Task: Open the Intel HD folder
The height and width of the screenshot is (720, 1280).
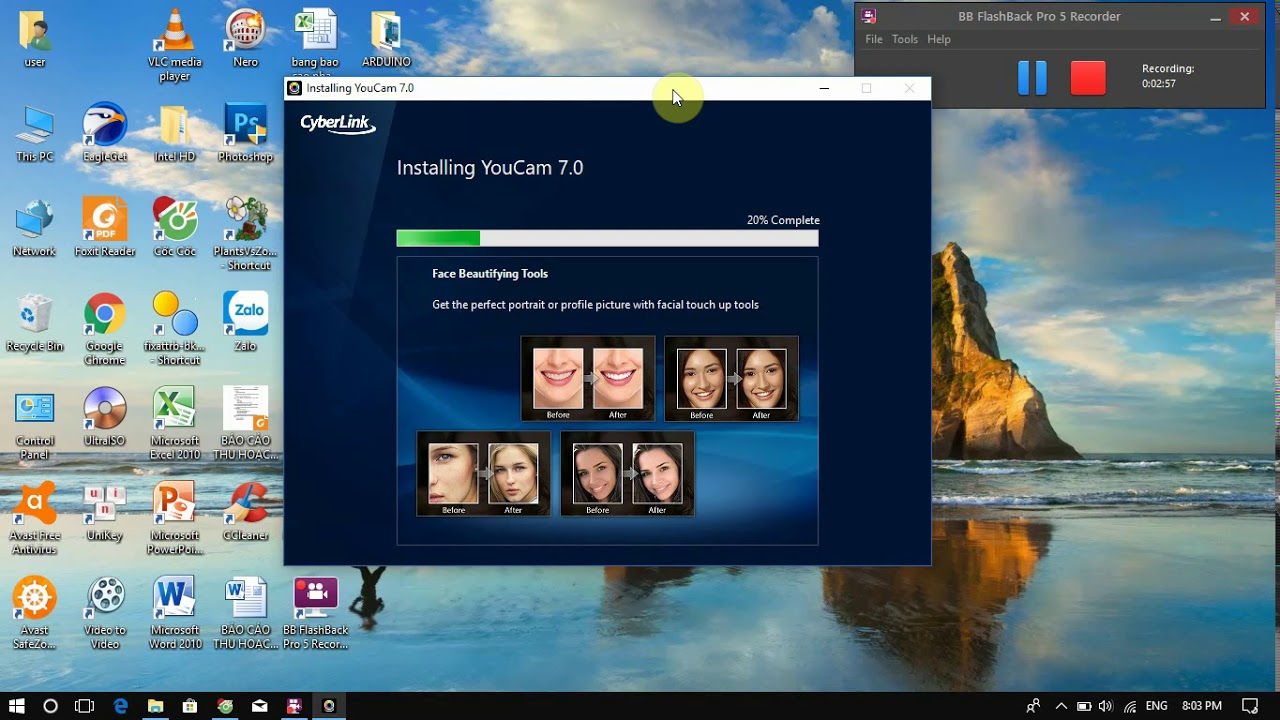Action: (175, 133)
